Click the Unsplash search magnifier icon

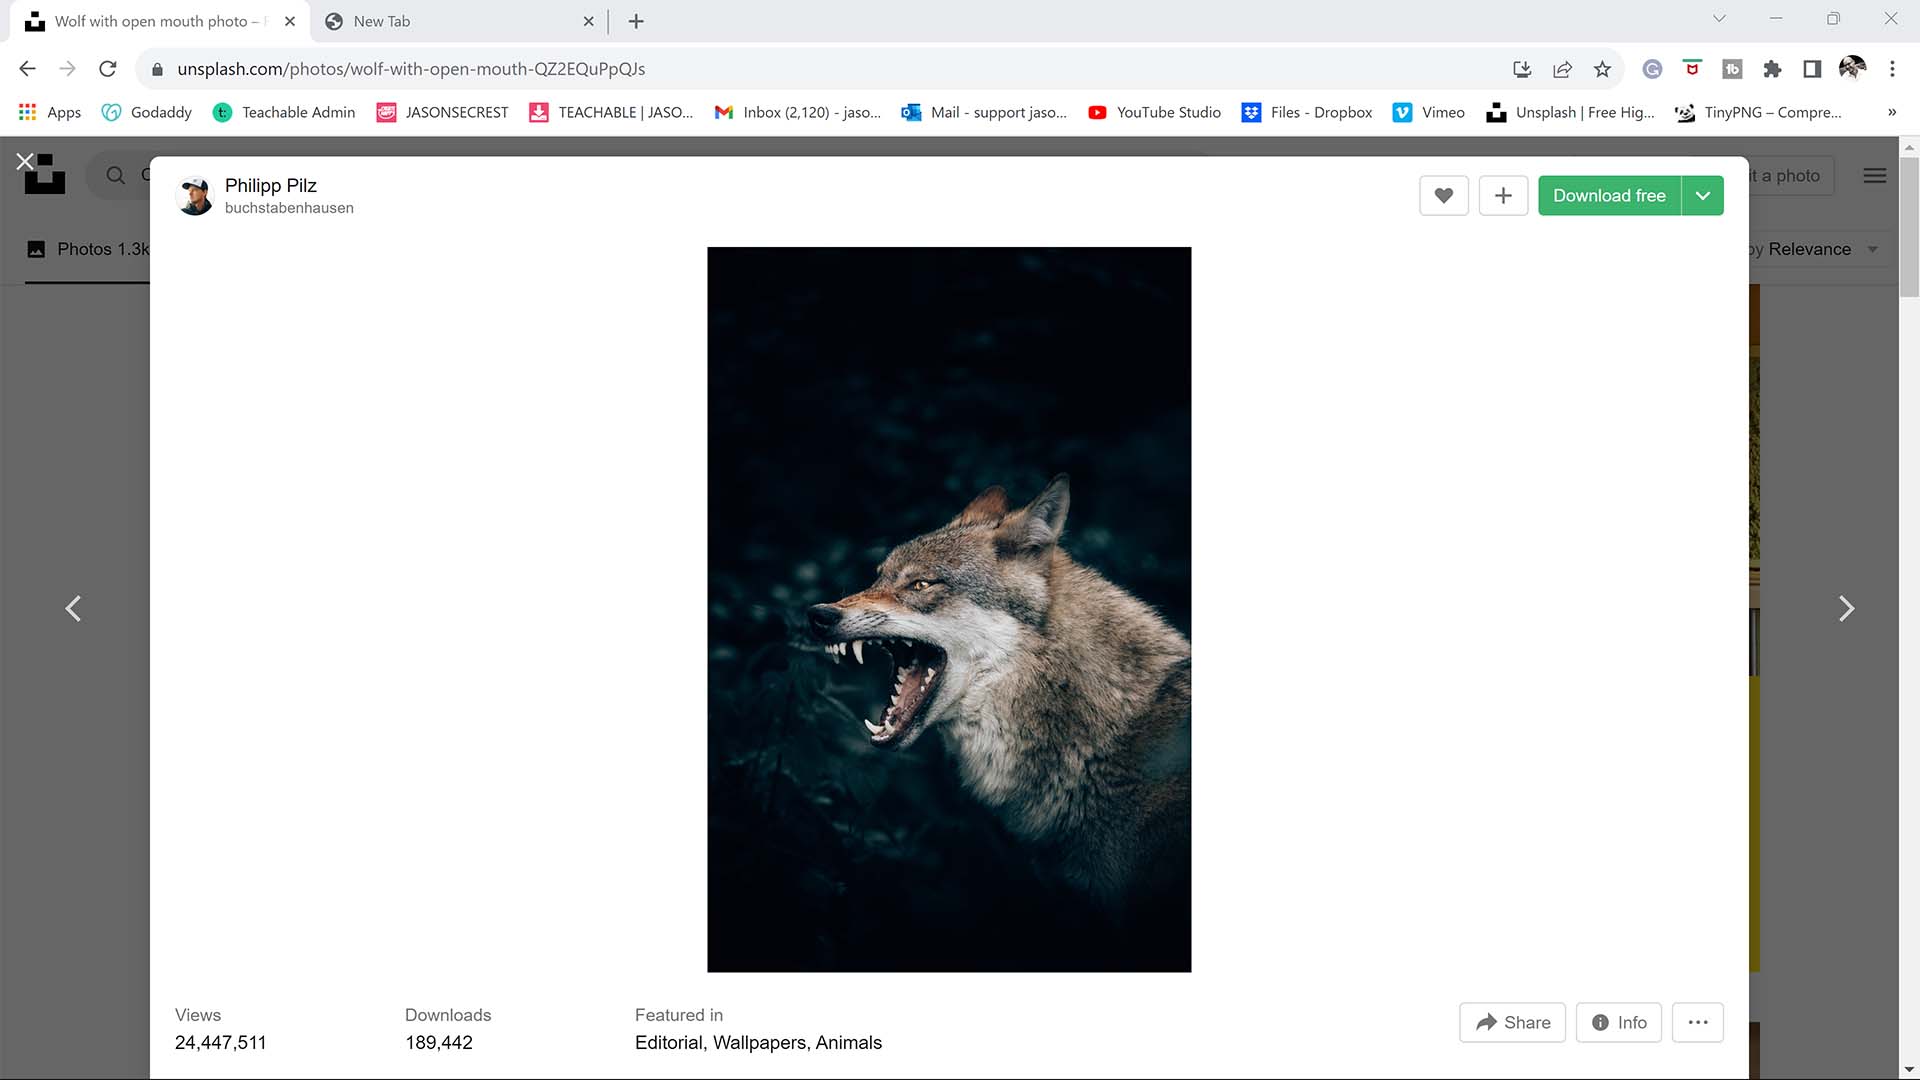(116, 176)
